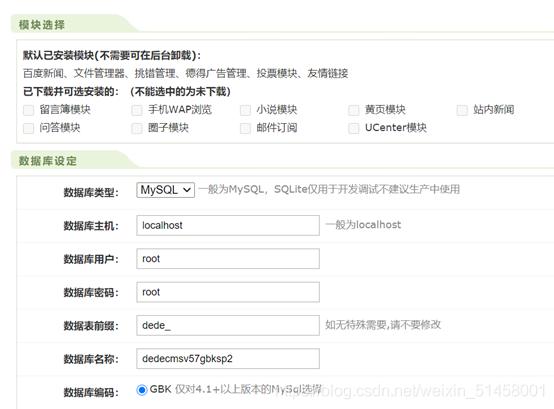The height and width of the screenshot is (409, 554).
Task: Click the installed modules list starting 百度新闻
Action: tap(185, 73)
